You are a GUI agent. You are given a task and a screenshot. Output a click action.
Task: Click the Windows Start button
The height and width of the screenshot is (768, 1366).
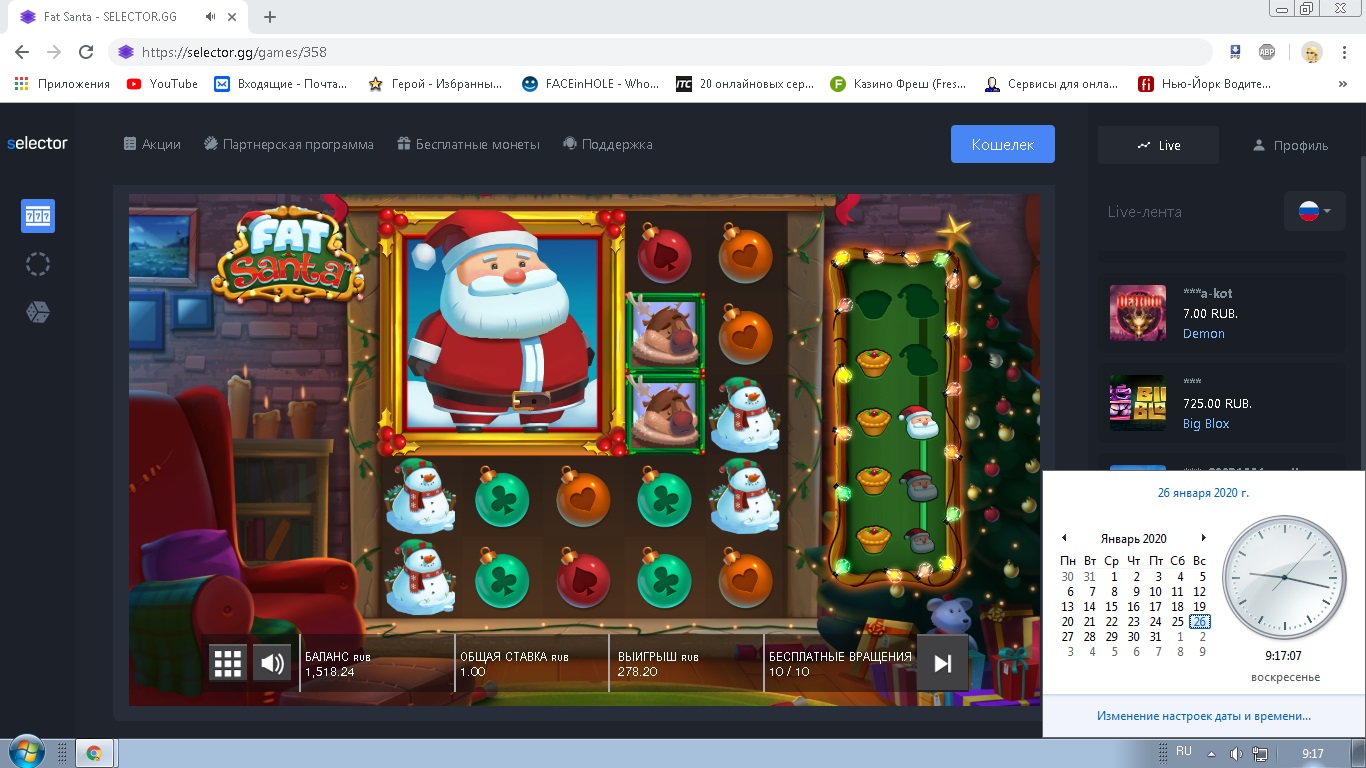pyautogui.click(x=24, y=753)
